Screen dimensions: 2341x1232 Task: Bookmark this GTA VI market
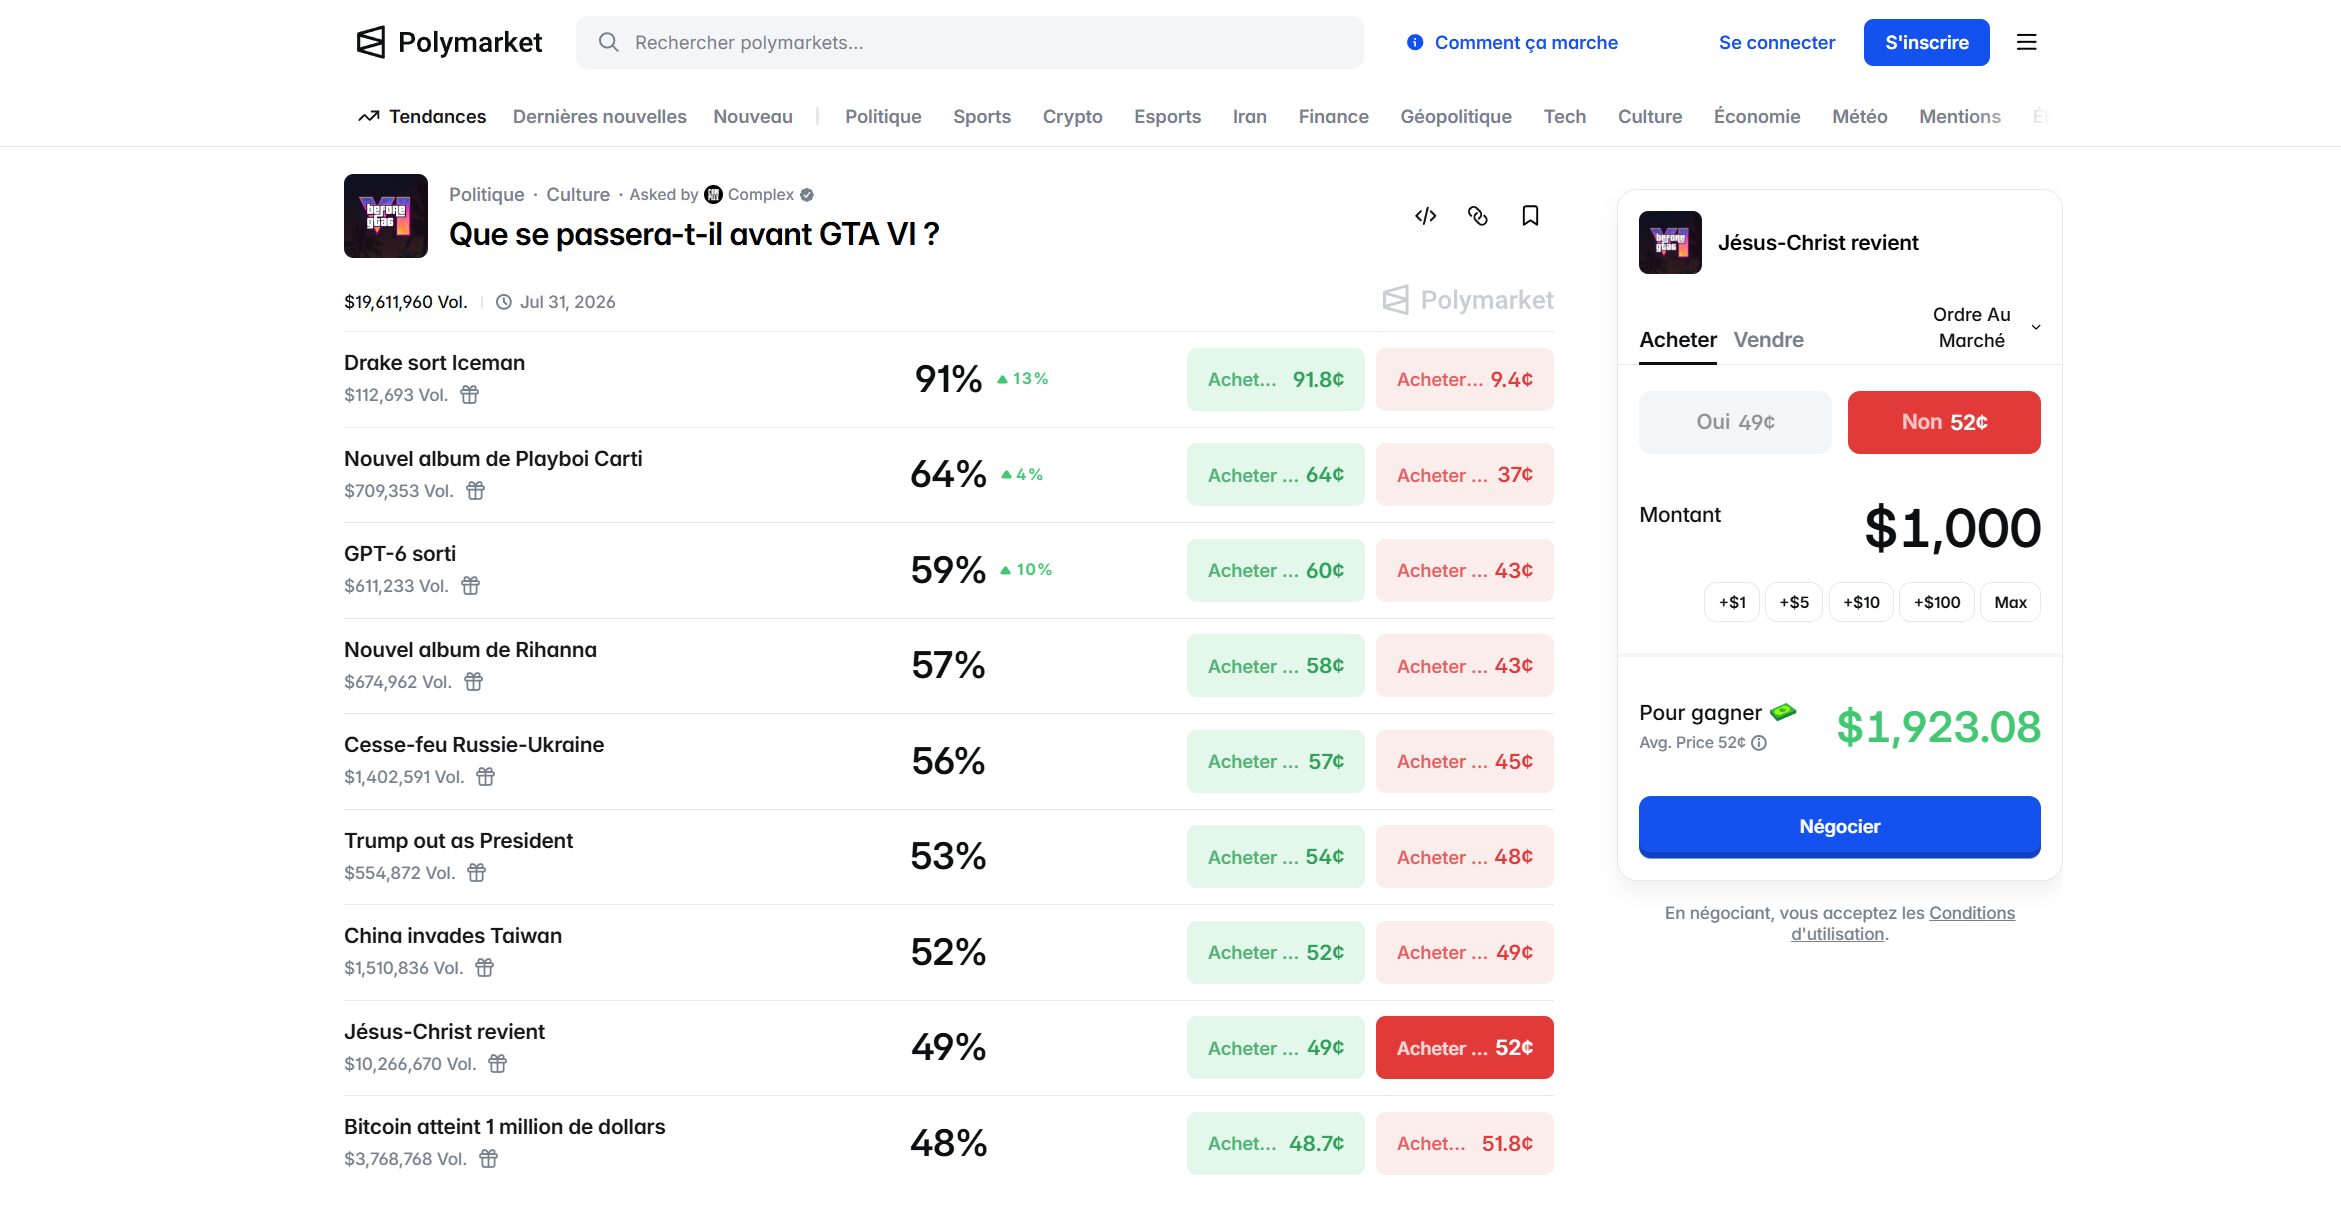(1530, 216)
